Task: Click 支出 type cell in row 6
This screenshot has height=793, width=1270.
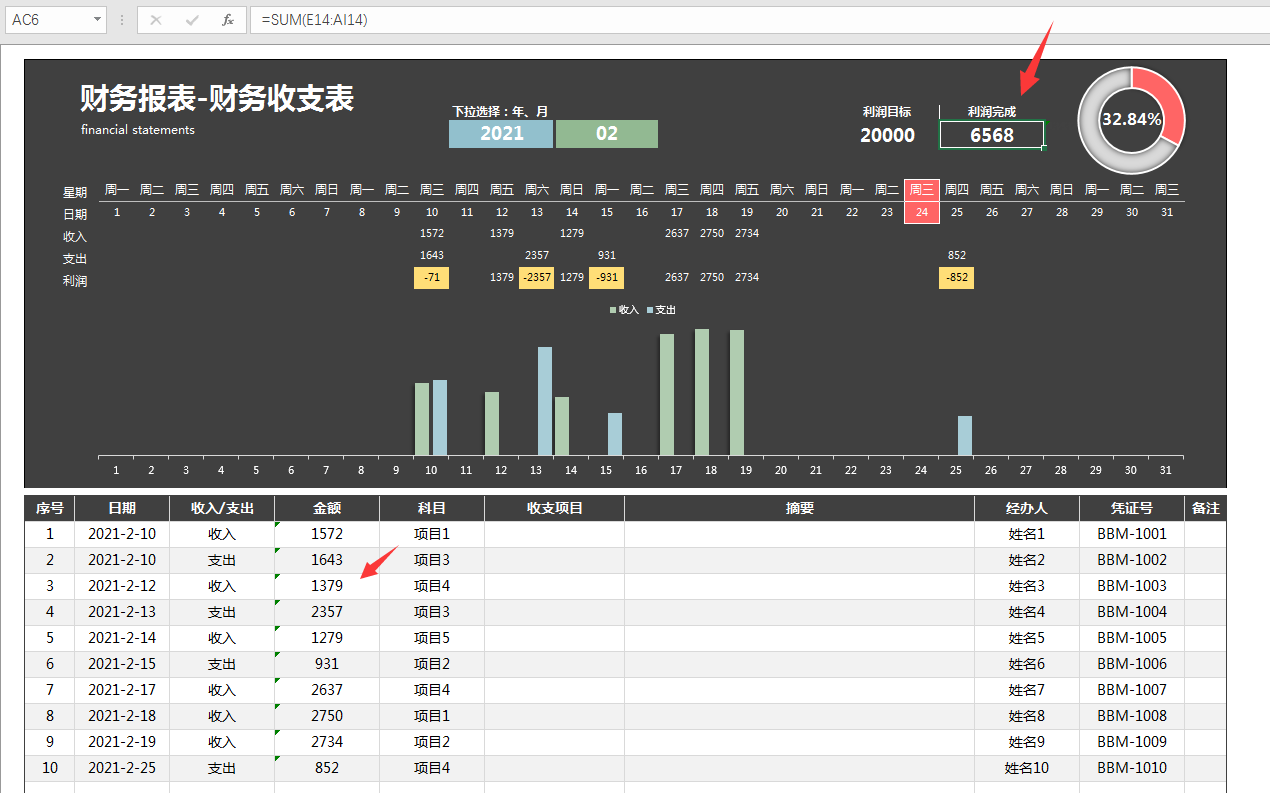Action: 222,664
